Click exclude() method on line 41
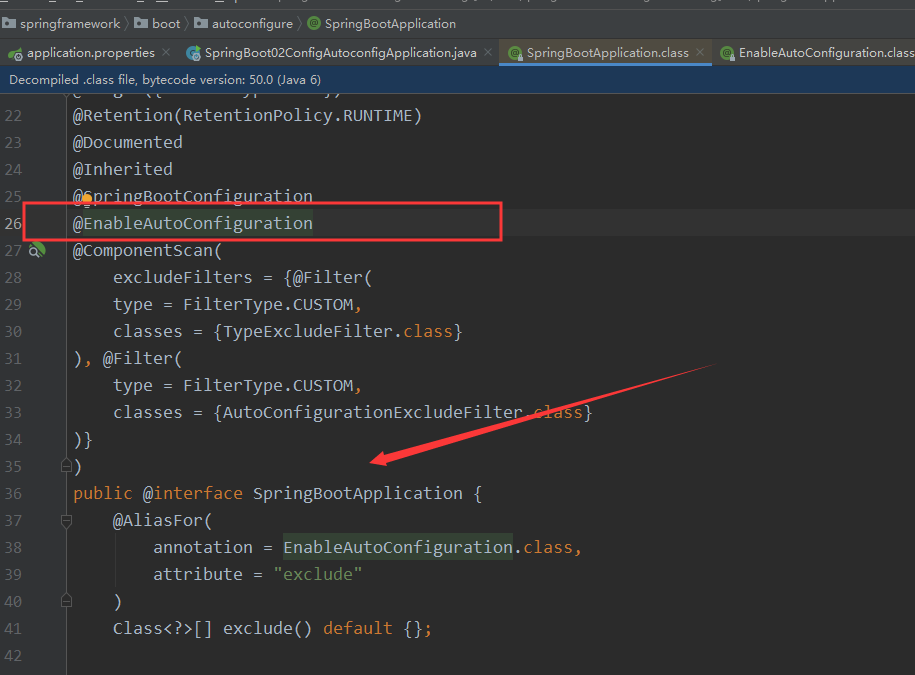This screenshot has height=675, width=915. click(267, 628)
